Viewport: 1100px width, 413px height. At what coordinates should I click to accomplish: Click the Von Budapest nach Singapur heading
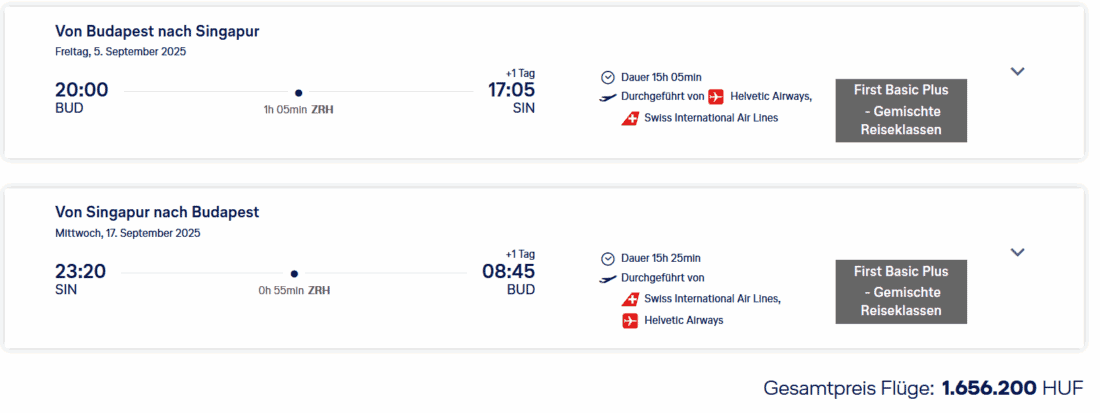157,31
